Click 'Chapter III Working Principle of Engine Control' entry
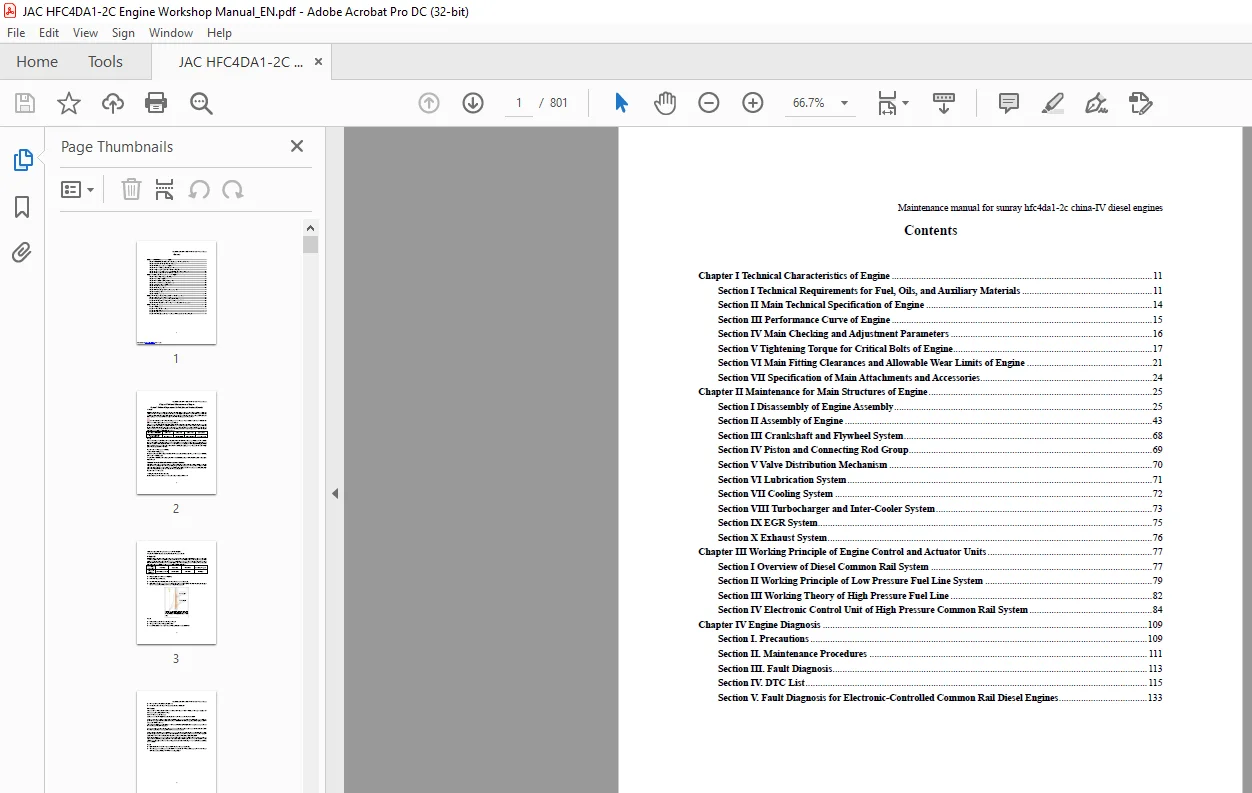 [x=842, y=552]
